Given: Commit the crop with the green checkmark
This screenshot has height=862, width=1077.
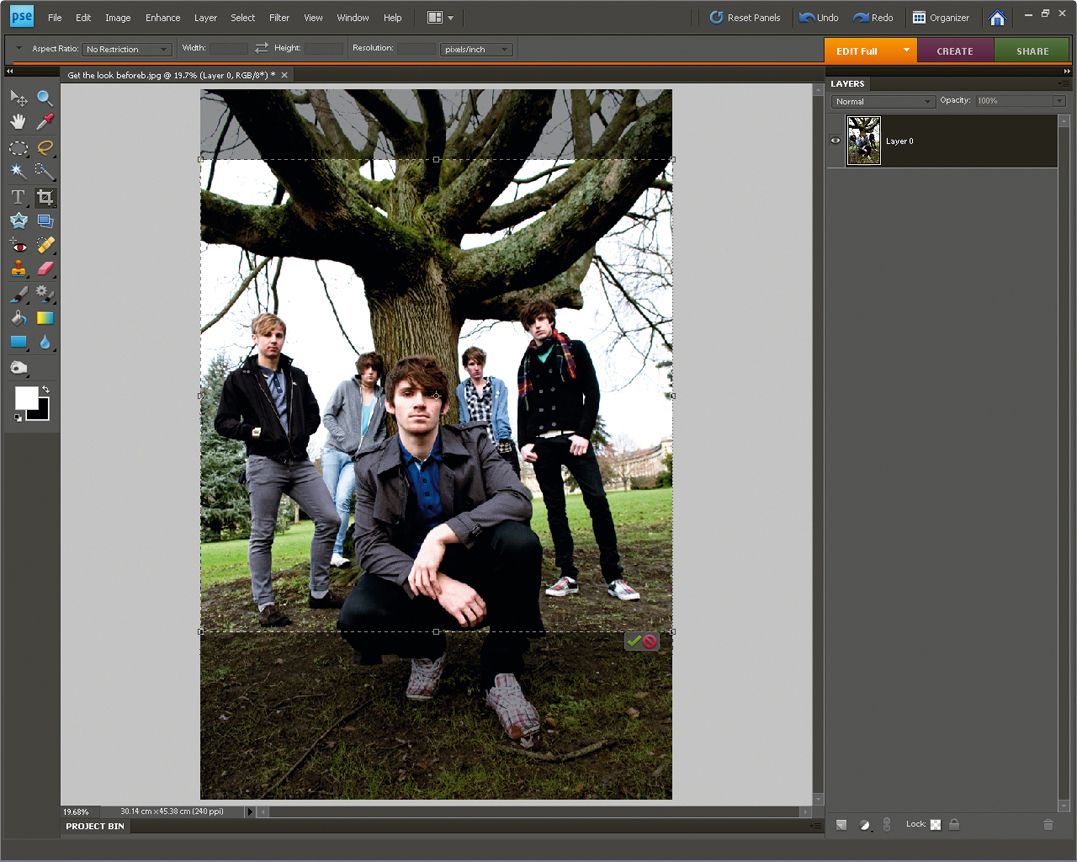Looking at the screenshot, I should [x=633, y=641].
